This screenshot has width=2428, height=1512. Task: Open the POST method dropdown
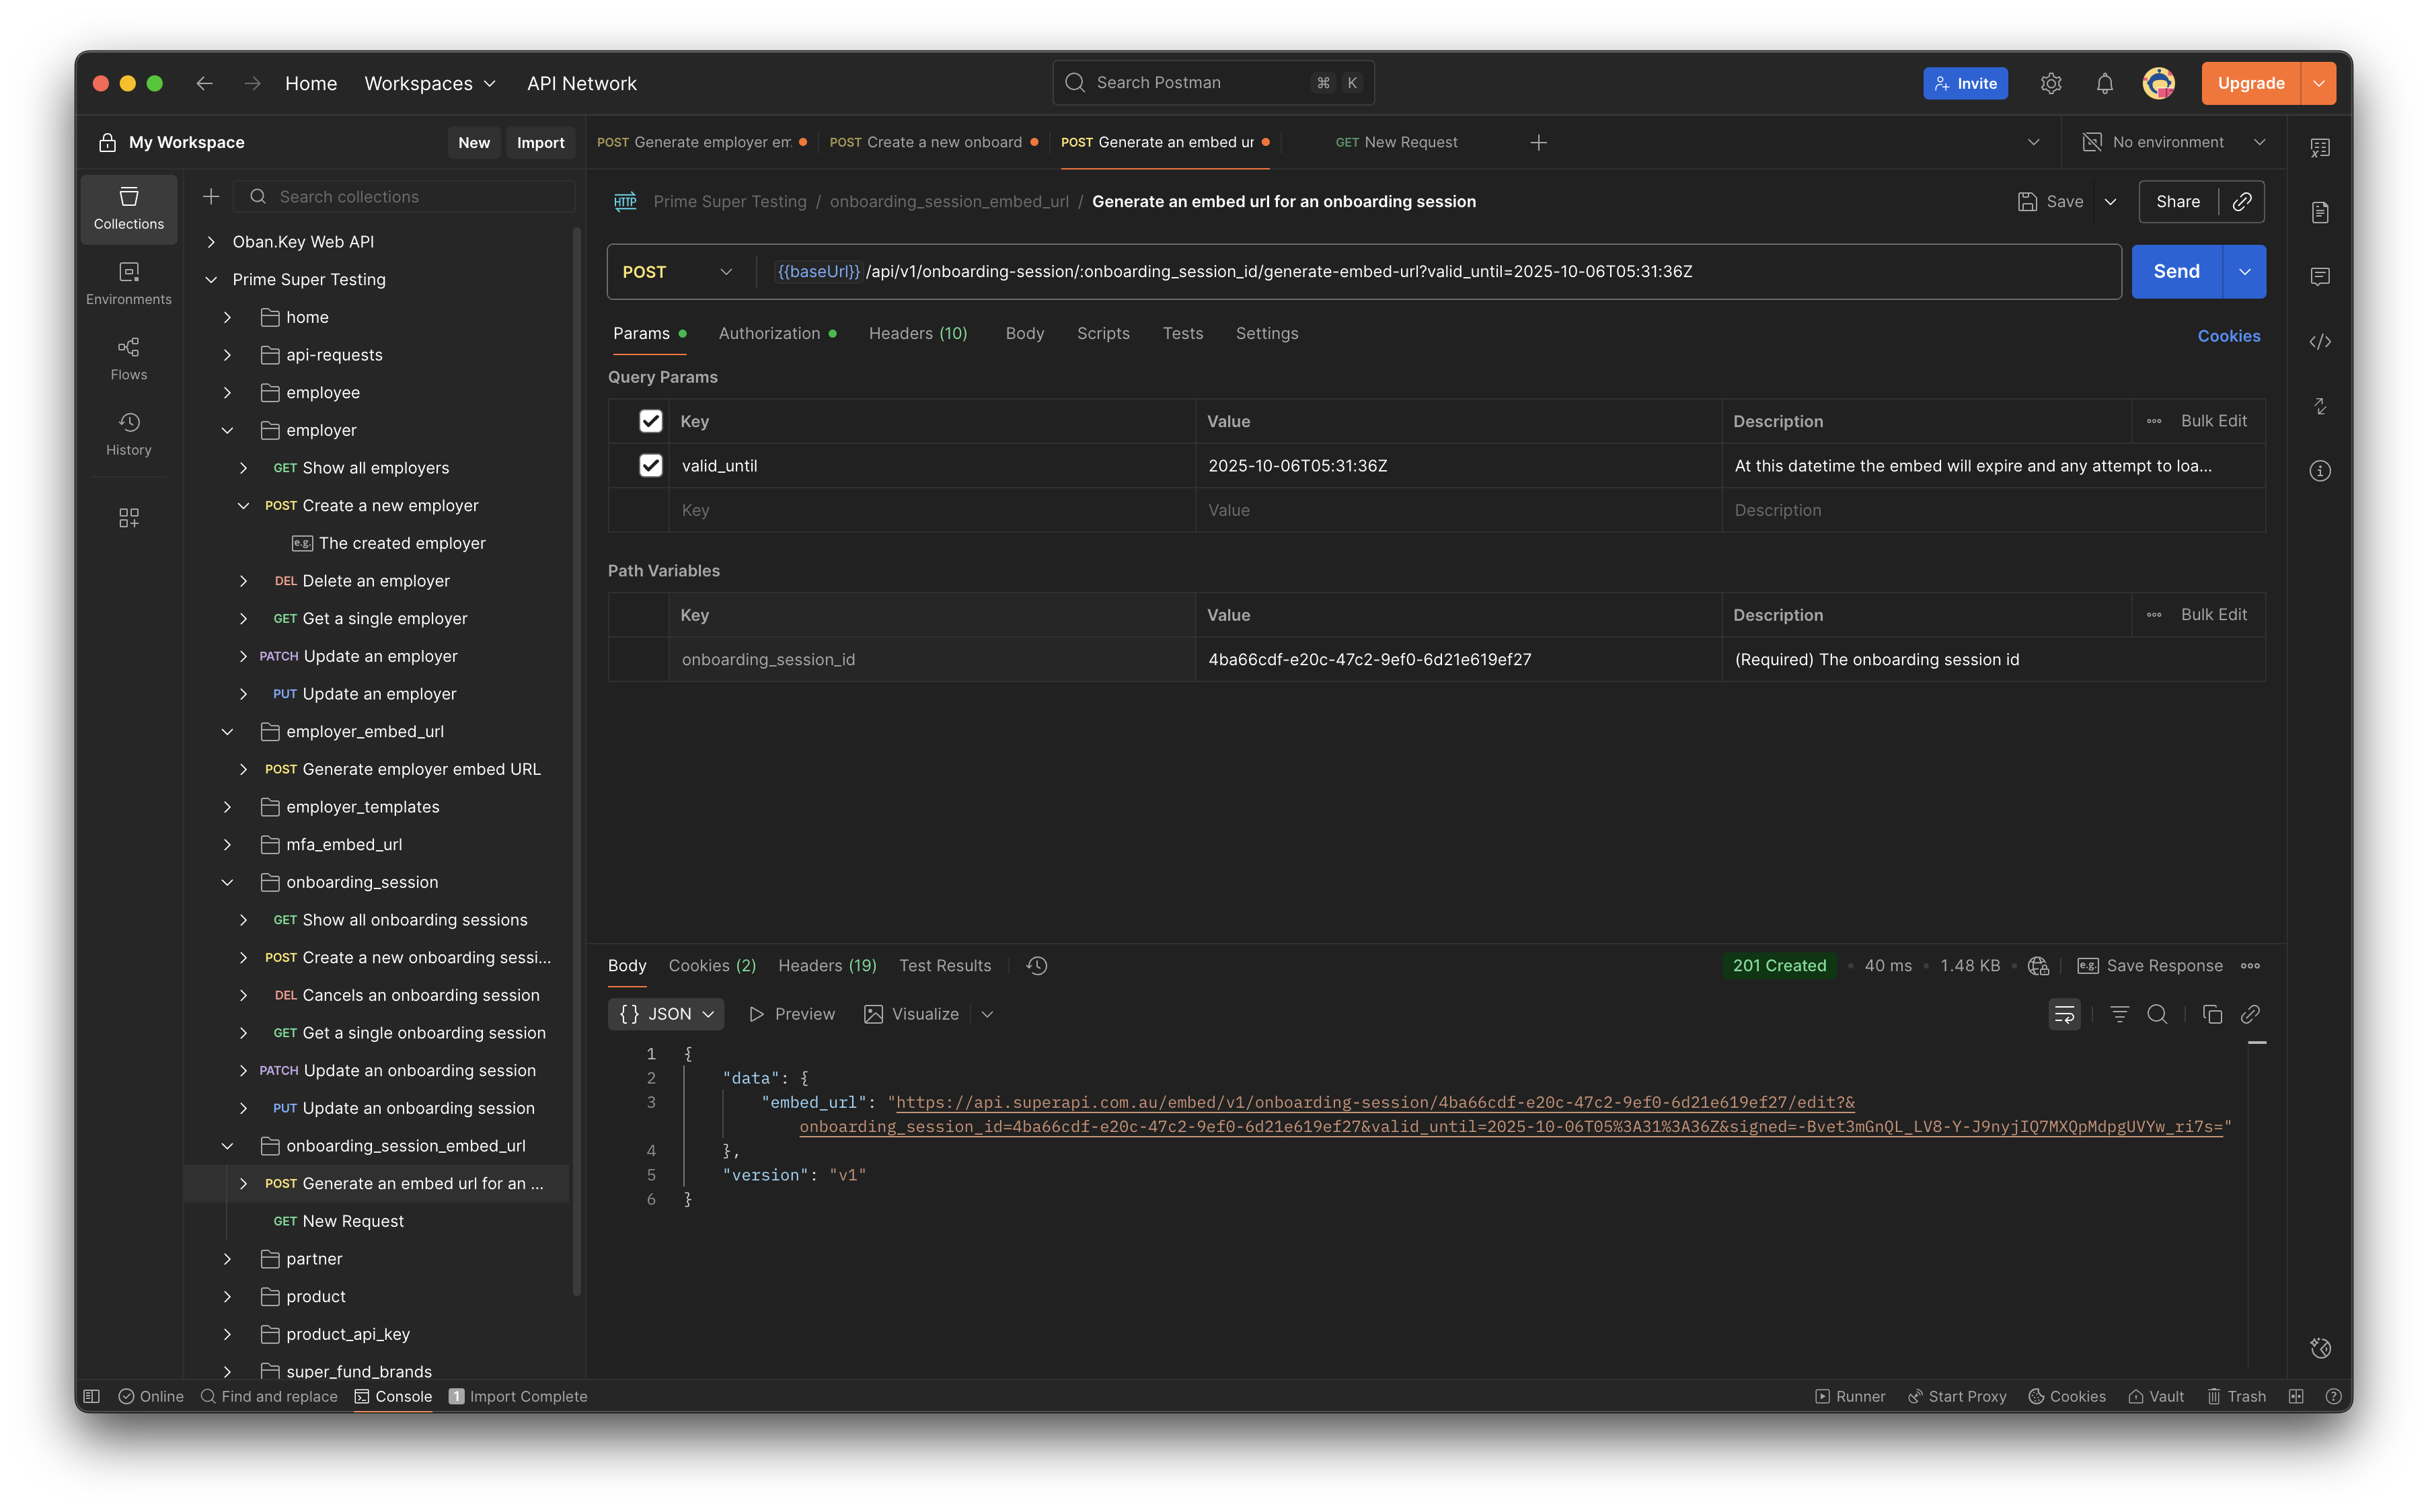[x=677, y=272]
